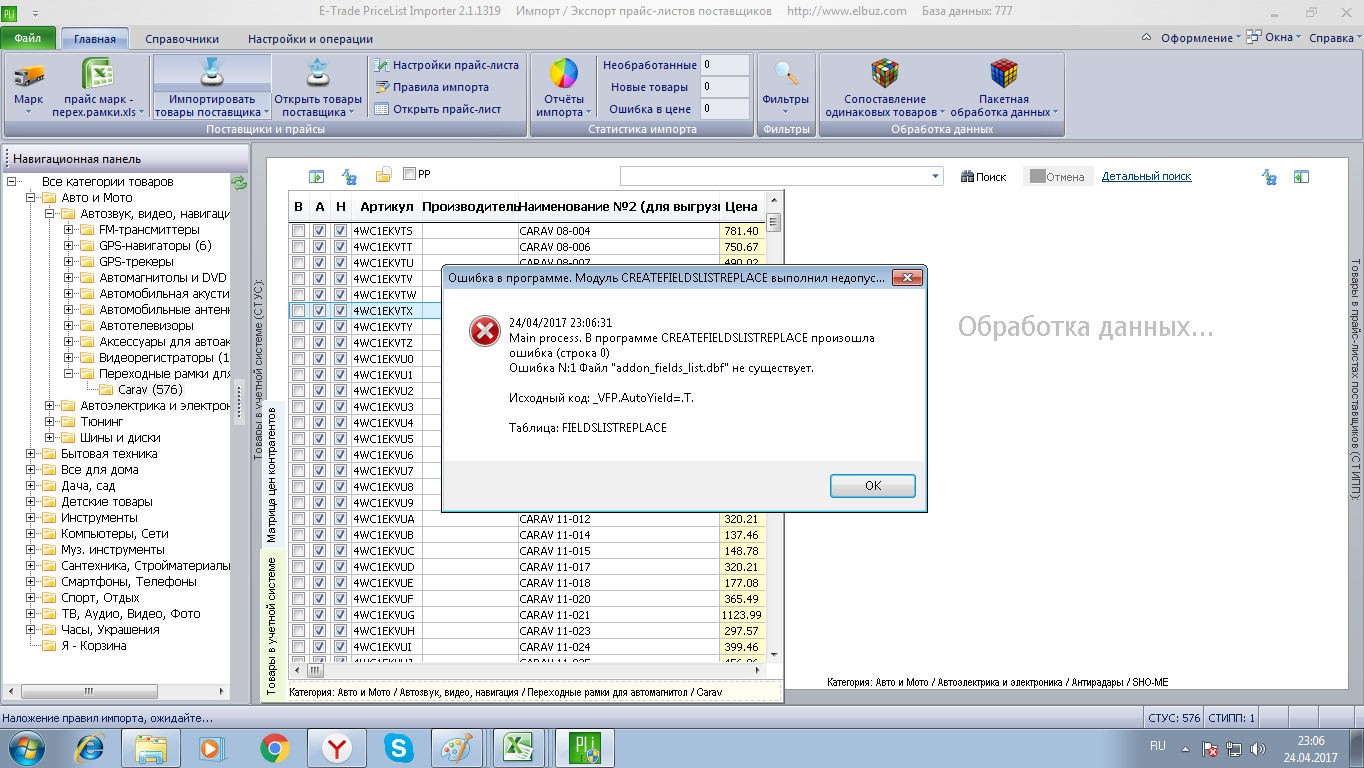
Task: Collapse the Авто и Мото category
Action: coord(32,198)
